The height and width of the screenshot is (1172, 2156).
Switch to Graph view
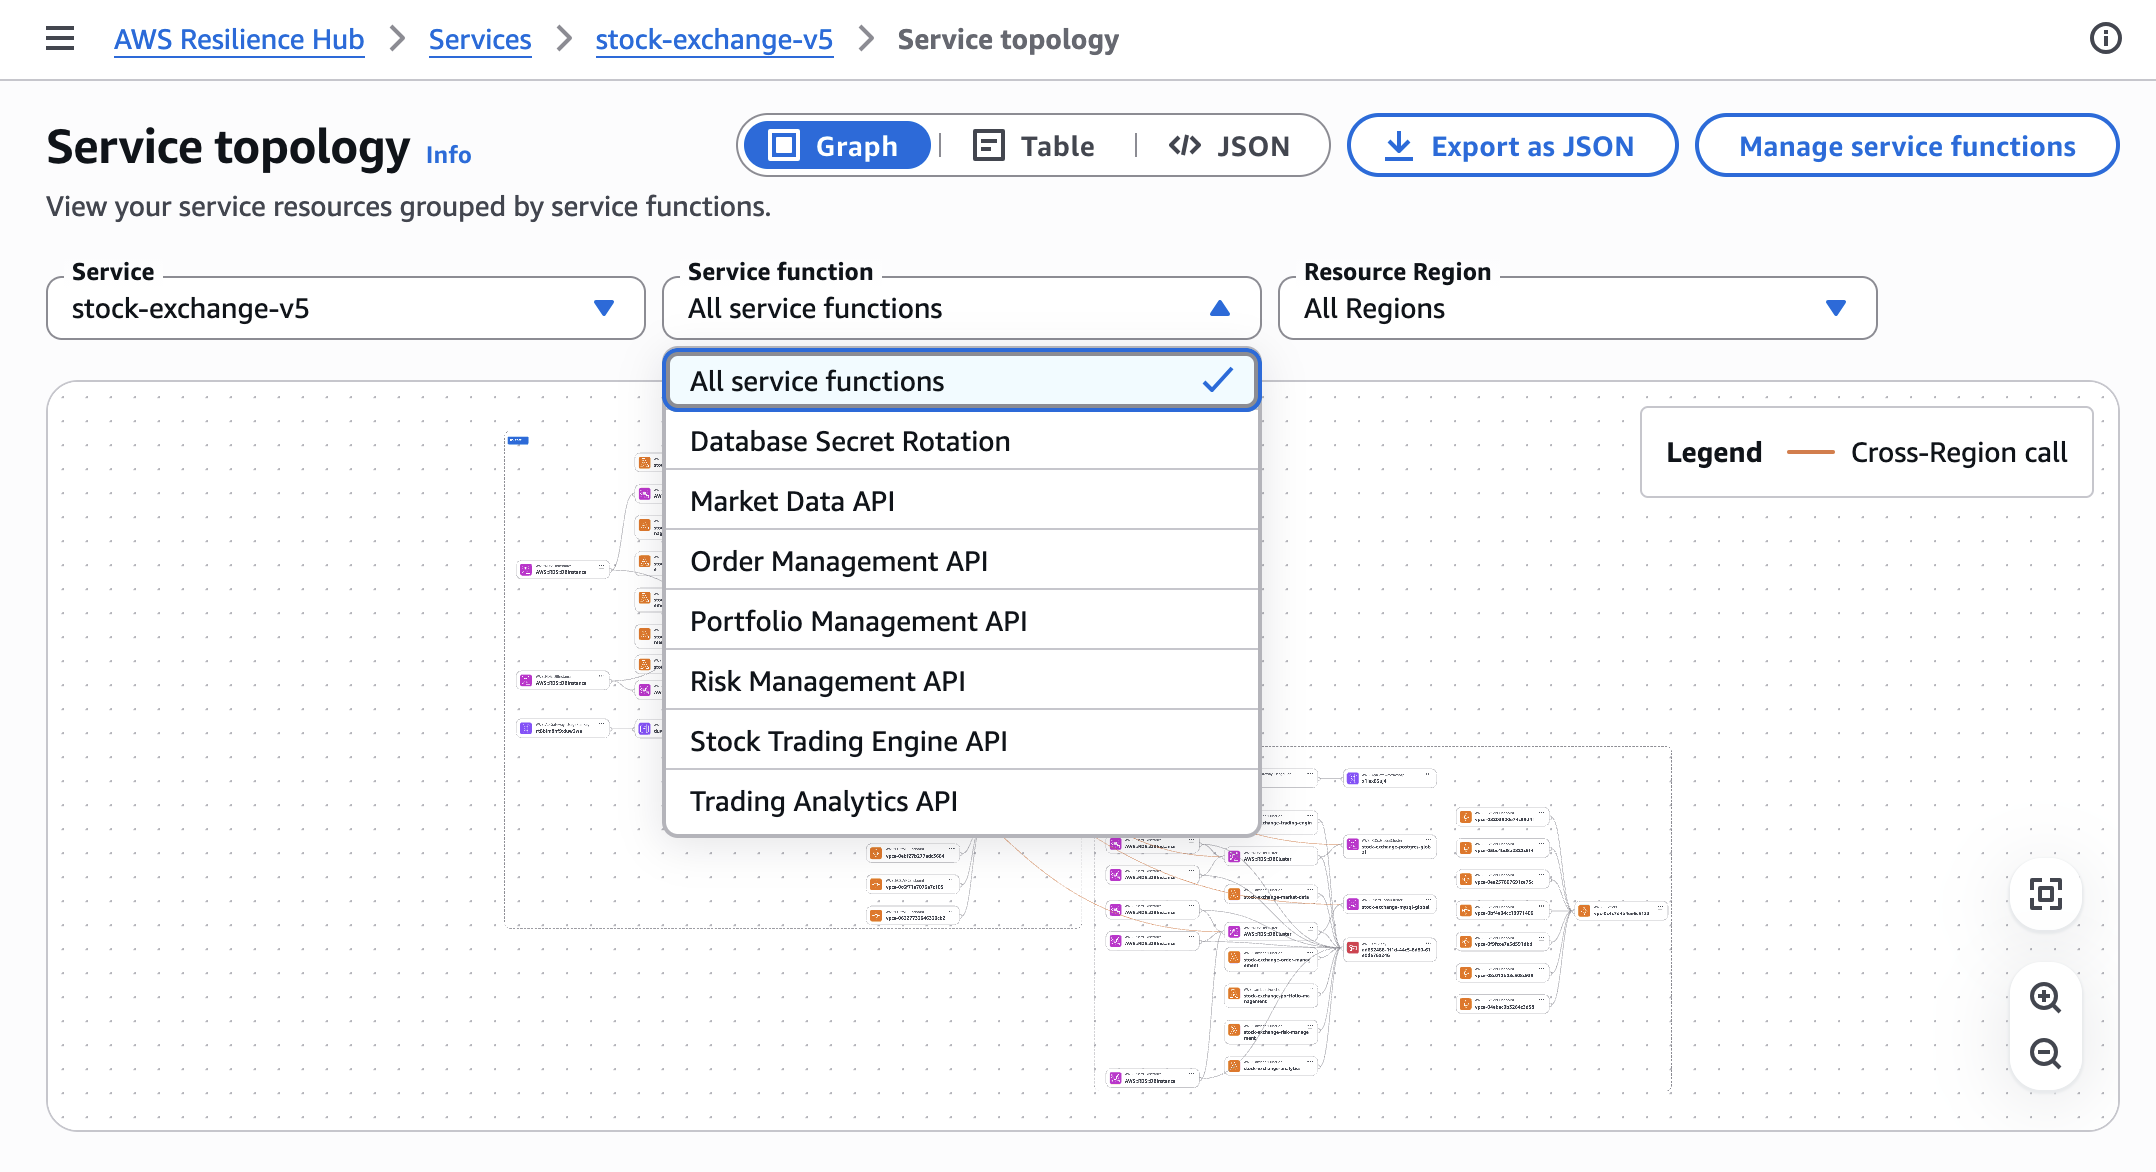point(837,146)
